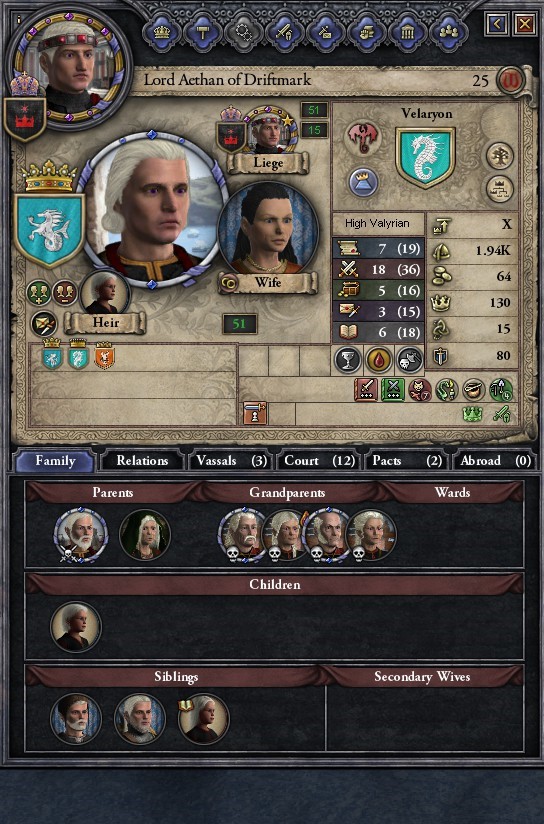This screenshot has height=824, width=544.
Task: Click the goblet focus icon below stats
Action: [x=347, y=360]
